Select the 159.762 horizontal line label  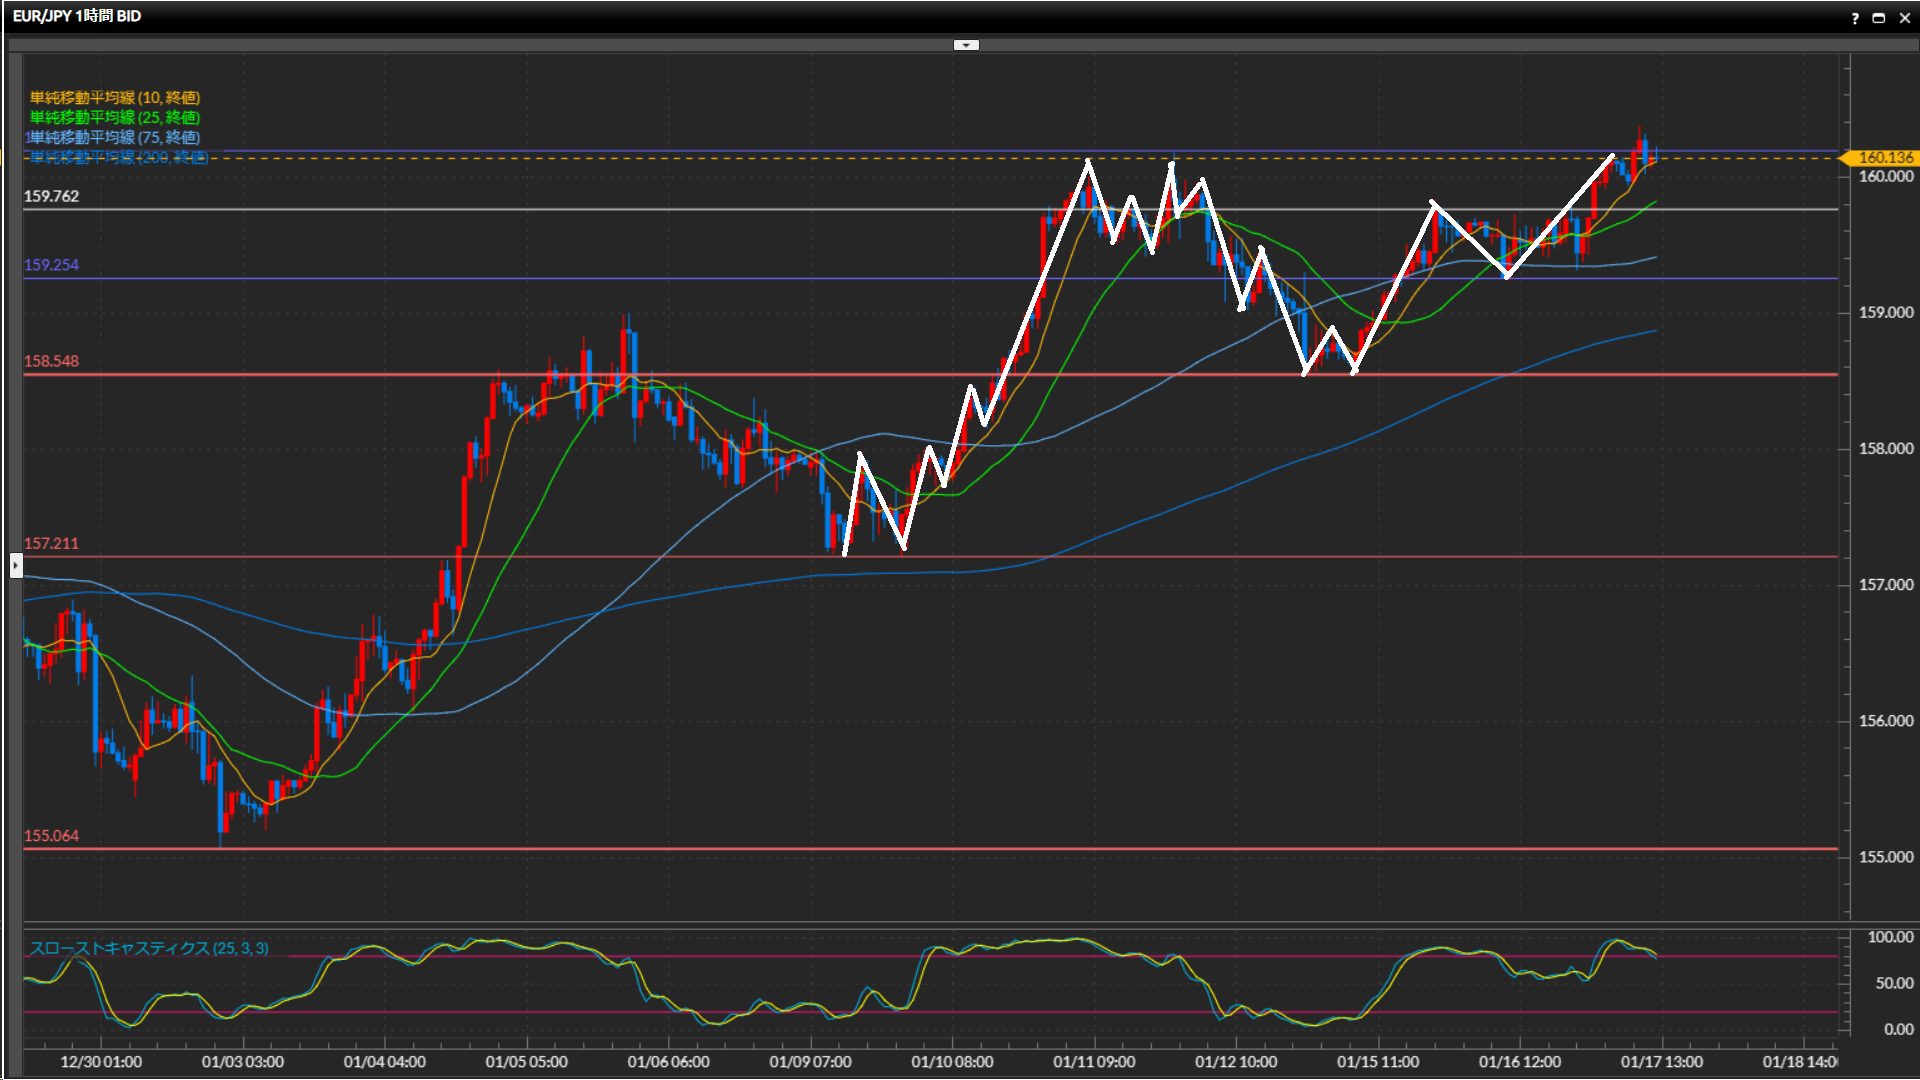51,196
